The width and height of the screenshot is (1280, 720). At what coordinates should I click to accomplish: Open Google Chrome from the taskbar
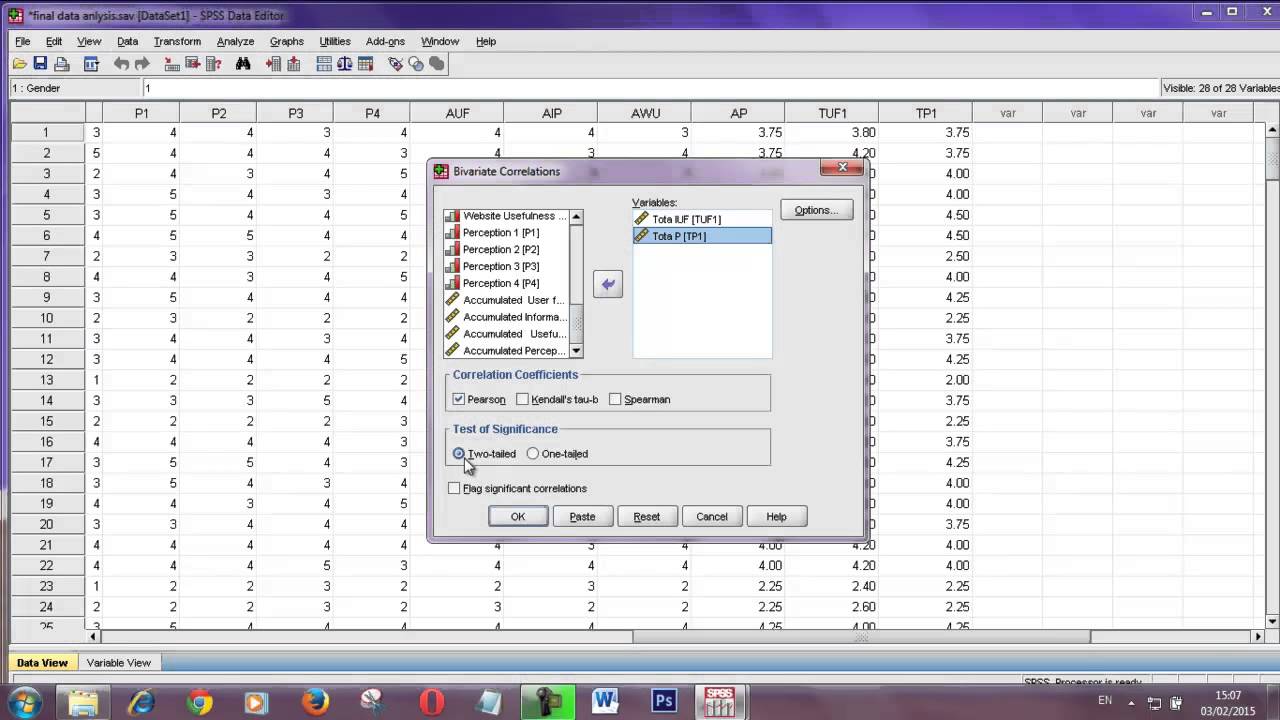199,701
